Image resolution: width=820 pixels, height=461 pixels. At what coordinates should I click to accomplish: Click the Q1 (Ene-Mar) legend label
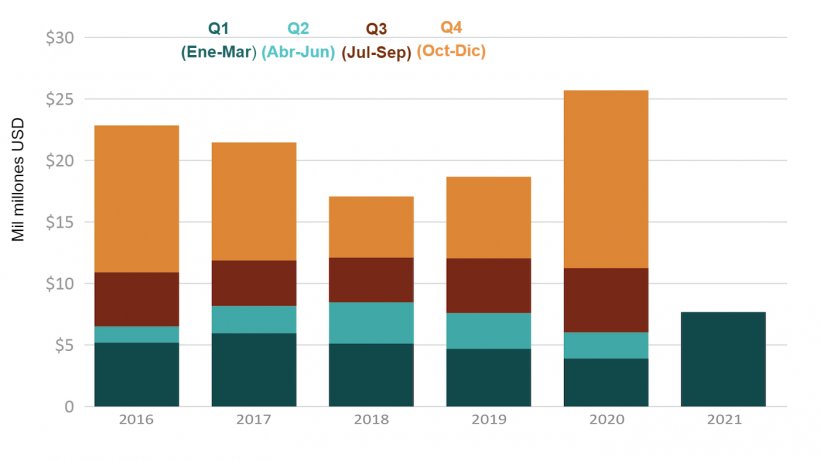click(219, 40)
